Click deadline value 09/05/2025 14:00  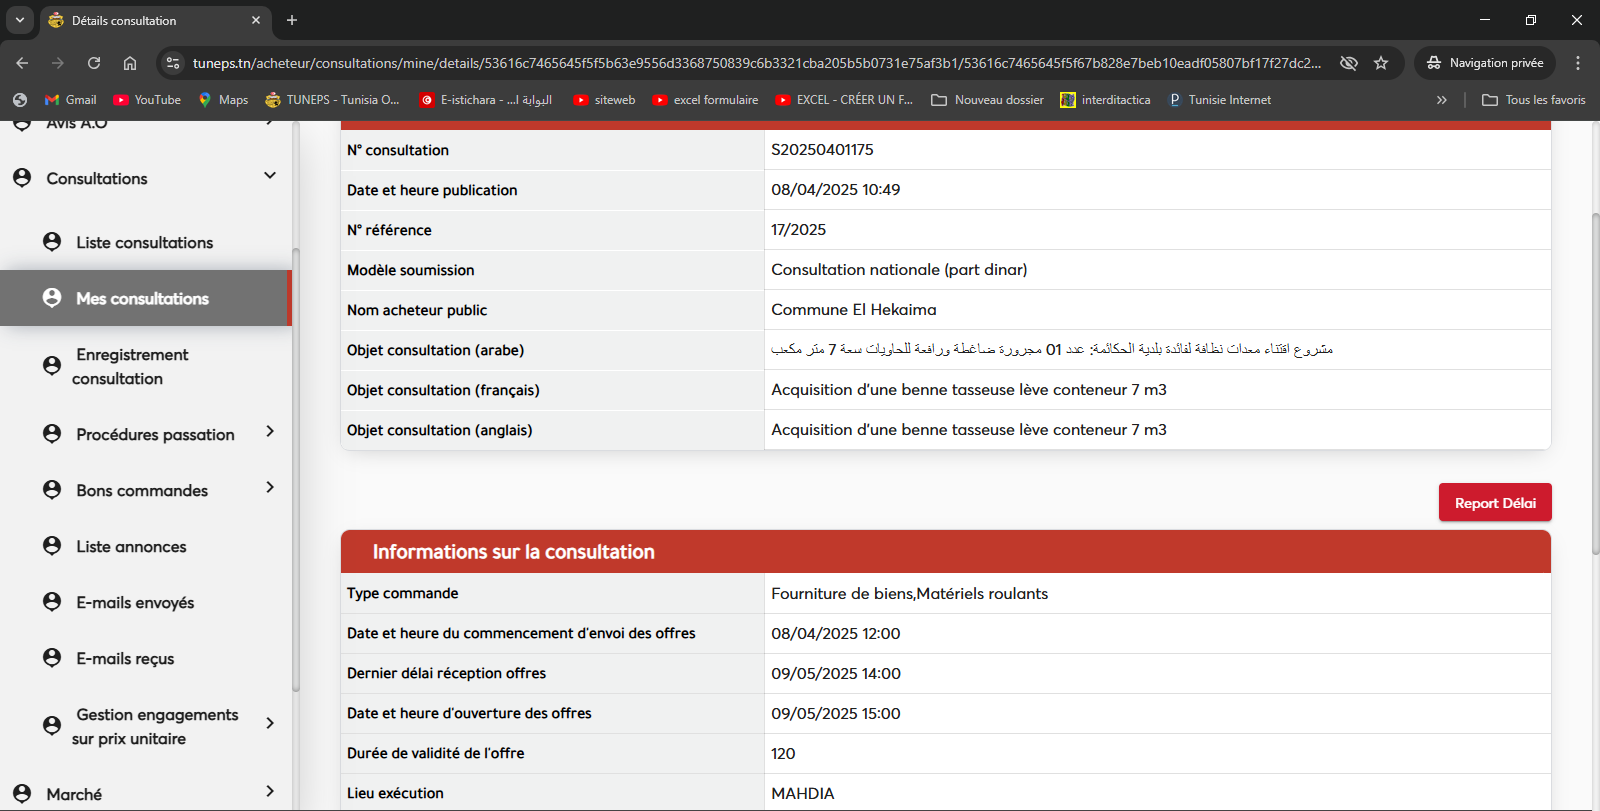836,674
